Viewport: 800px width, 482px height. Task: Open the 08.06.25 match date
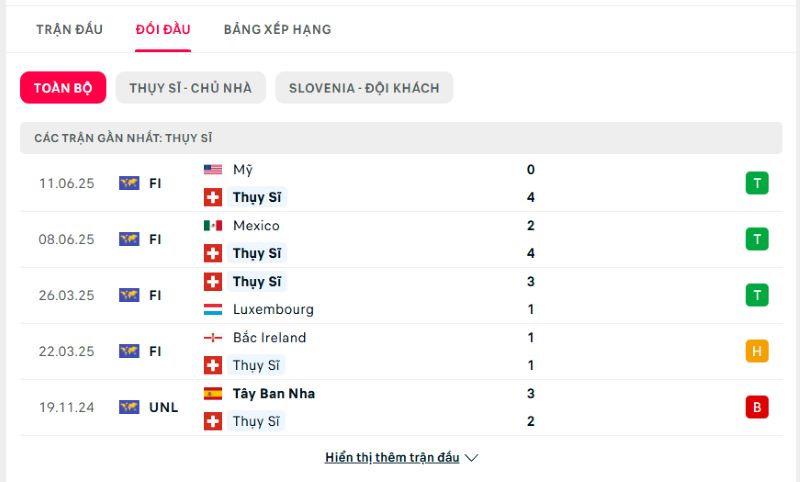click(66, 239)
